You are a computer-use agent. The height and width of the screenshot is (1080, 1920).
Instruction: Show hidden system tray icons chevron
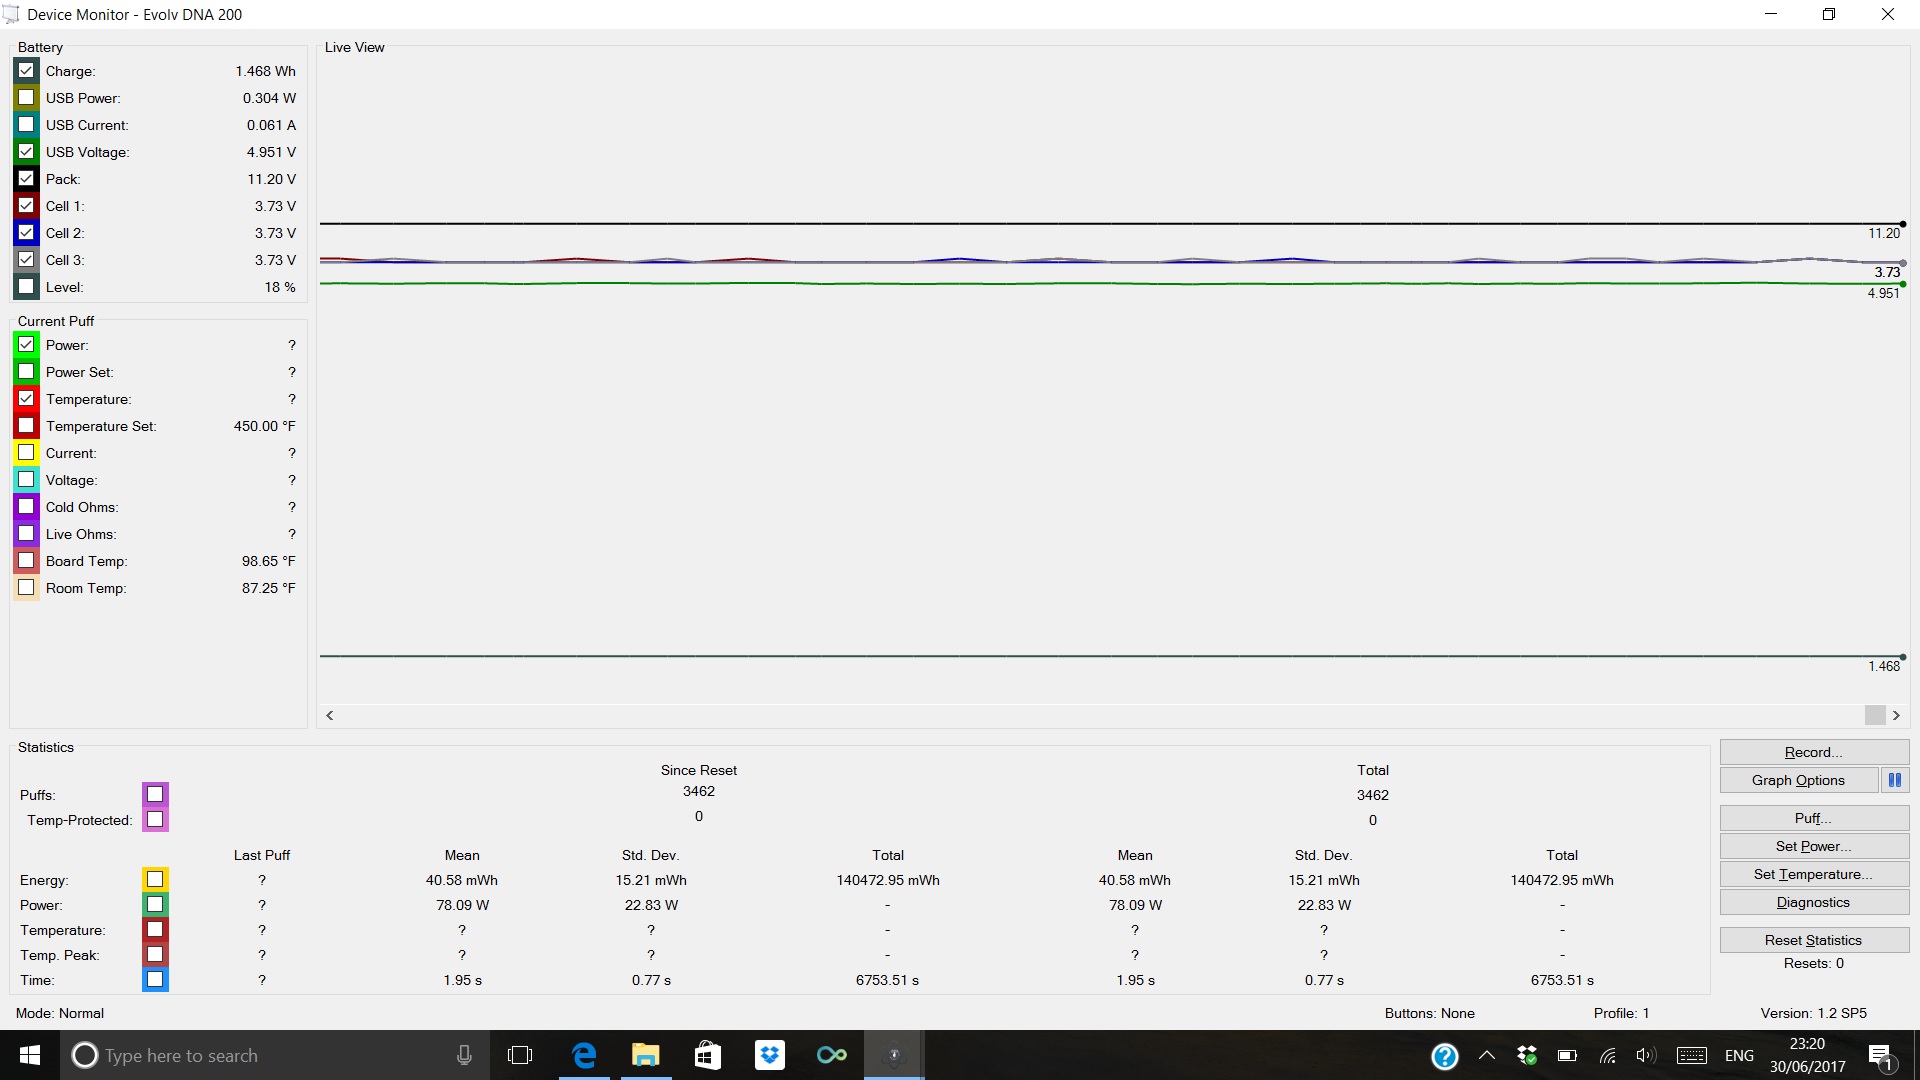(1487, 1055)
